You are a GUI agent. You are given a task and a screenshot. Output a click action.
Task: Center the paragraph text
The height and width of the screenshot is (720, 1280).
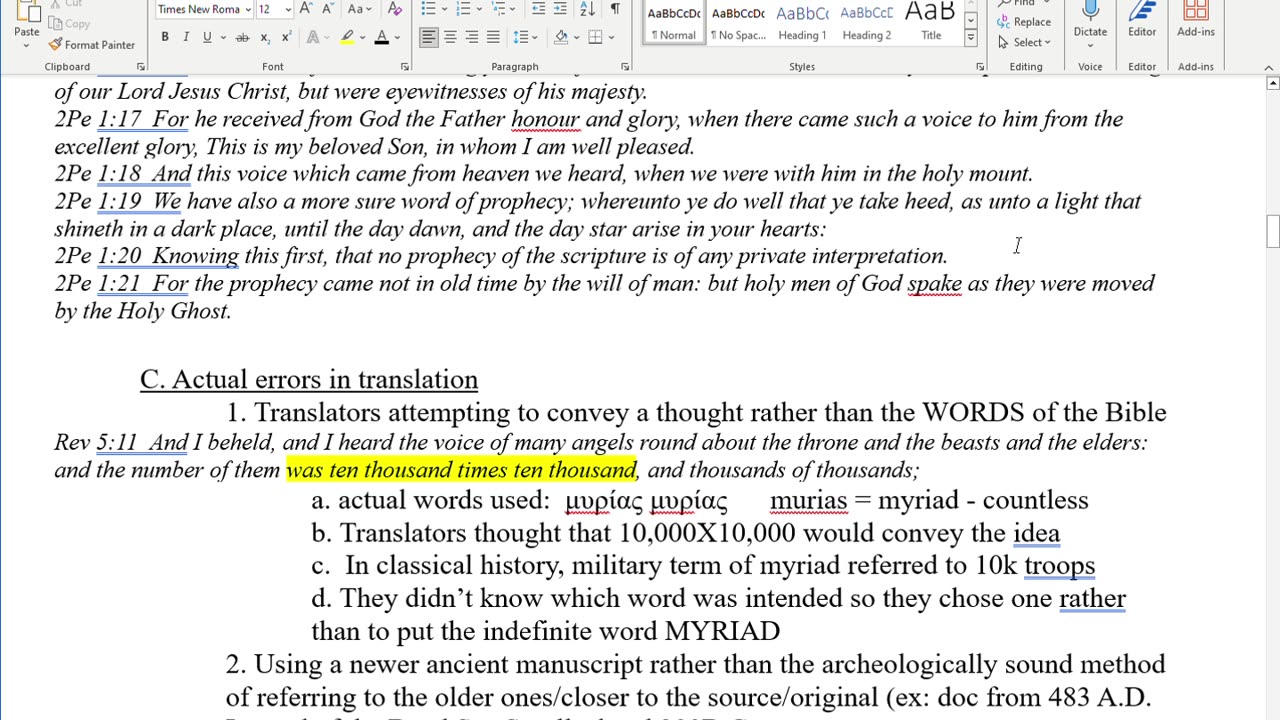tap(450, 38)
